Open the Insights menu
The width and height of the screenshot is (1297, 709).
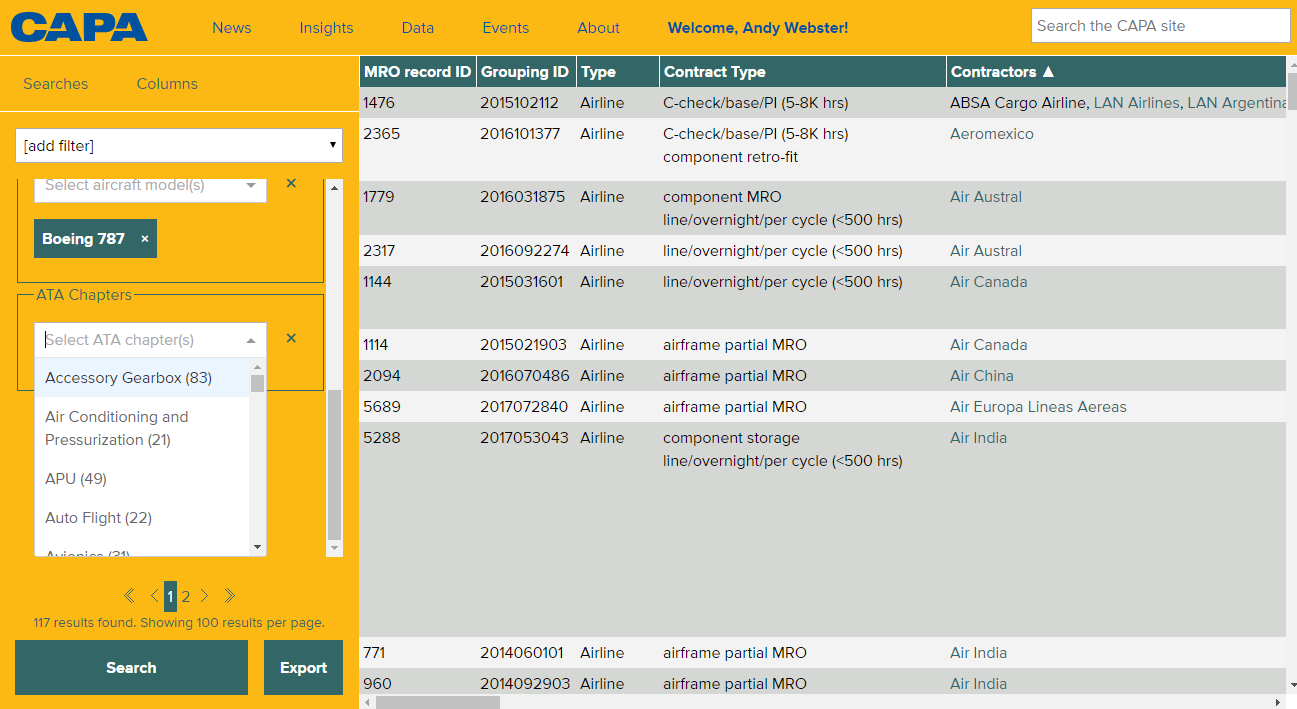pos(326,28)
